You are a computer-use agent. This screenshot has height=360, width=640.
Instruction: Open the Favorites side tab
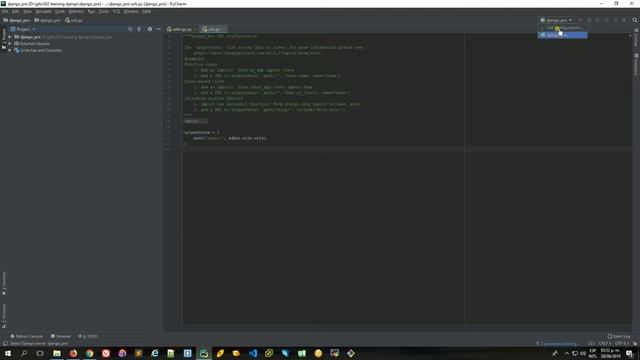pyautogui.click(x=4, y=284)
